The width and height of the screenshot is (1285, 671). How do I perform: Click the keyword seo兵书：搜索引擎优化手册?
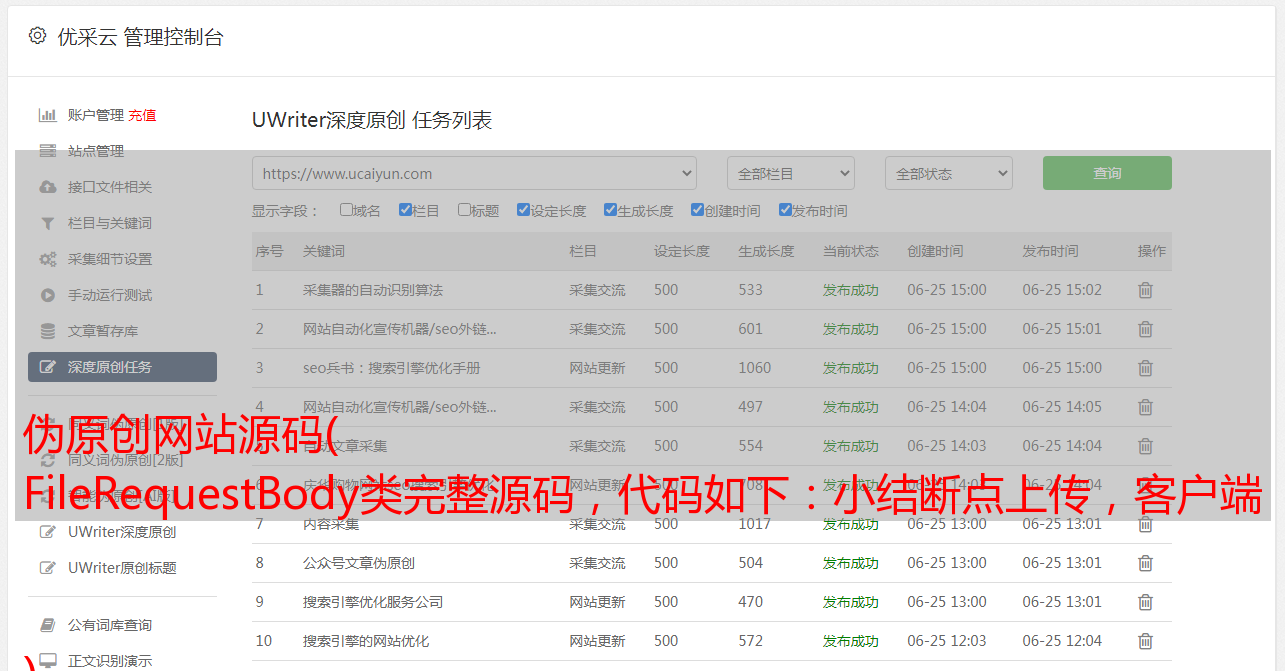[392, 368]
